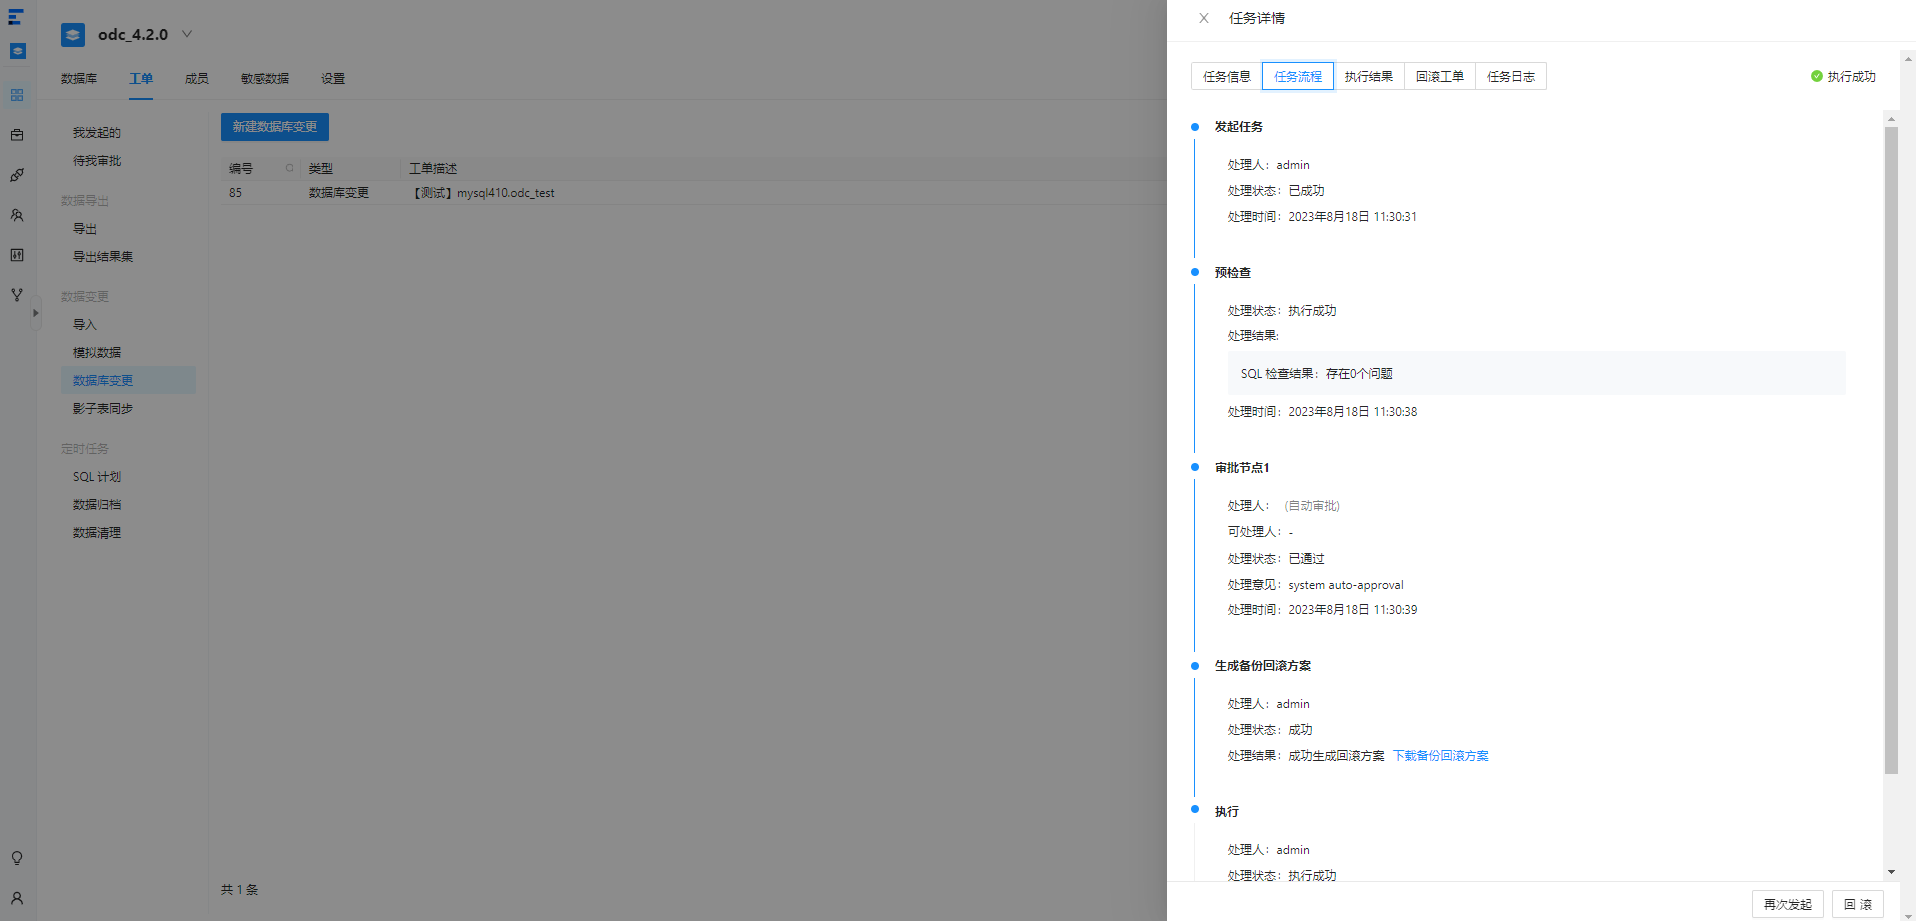
Task: Open the branch fork icon in the sidebar
Action: [x=17, y=295]
